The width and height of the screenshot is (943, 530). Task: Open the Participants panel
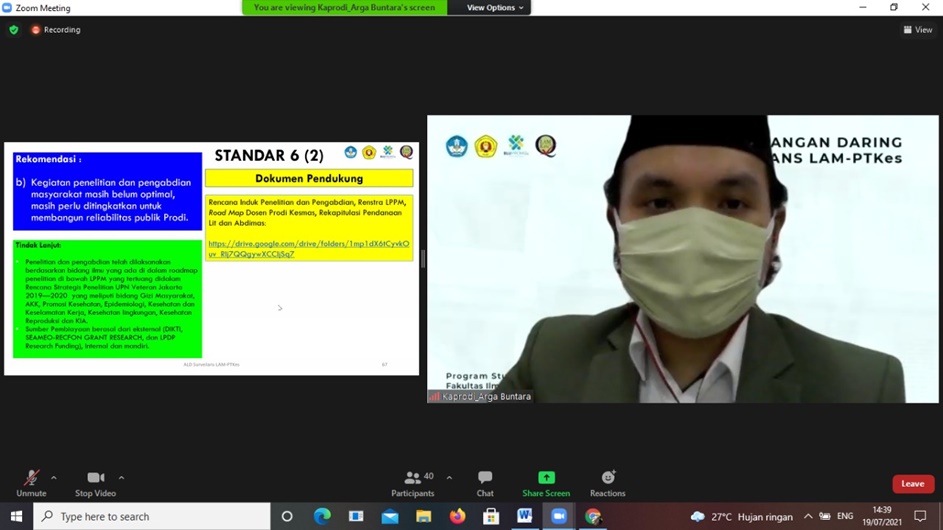click(412, 482)
